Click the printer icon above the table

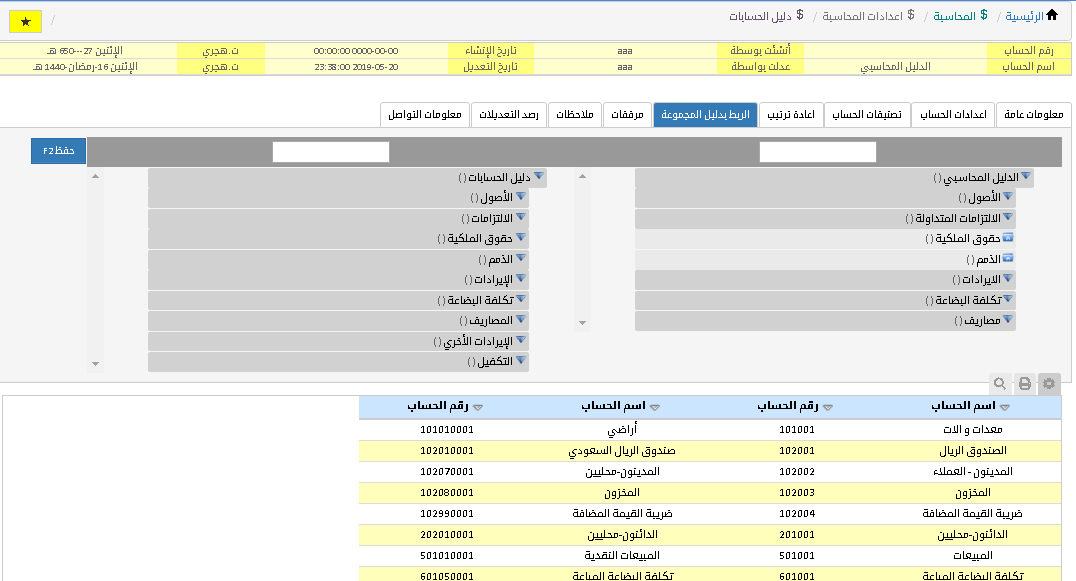click(1024, 383)
